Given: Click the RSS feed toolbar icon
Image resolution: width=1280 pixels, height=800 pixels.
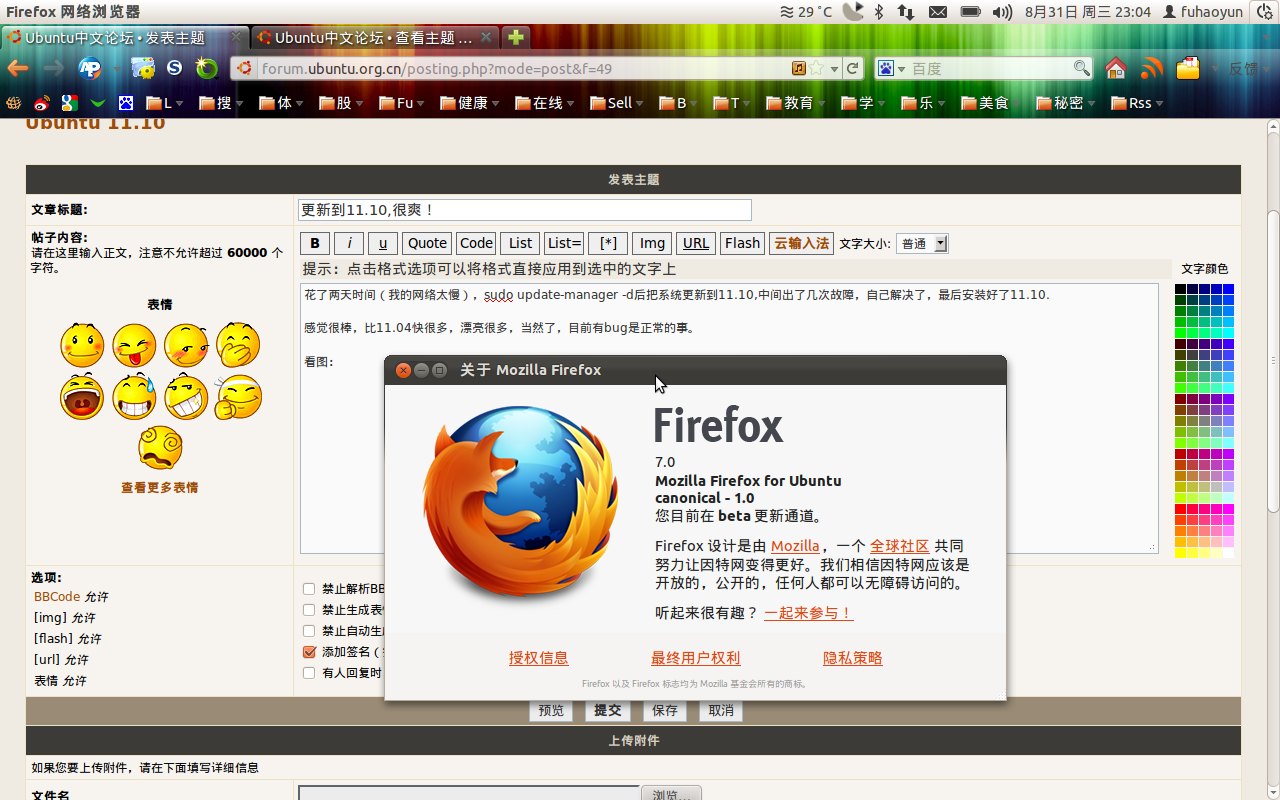Looking at the screenshot, I should click(1152, 68).
